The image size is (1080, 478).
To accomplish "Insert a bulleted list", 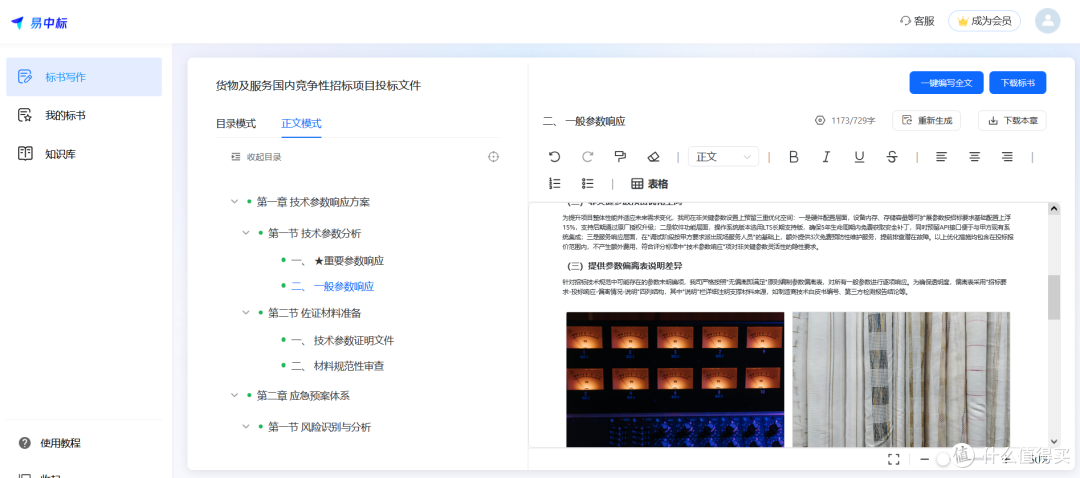I will click(588, 183).
